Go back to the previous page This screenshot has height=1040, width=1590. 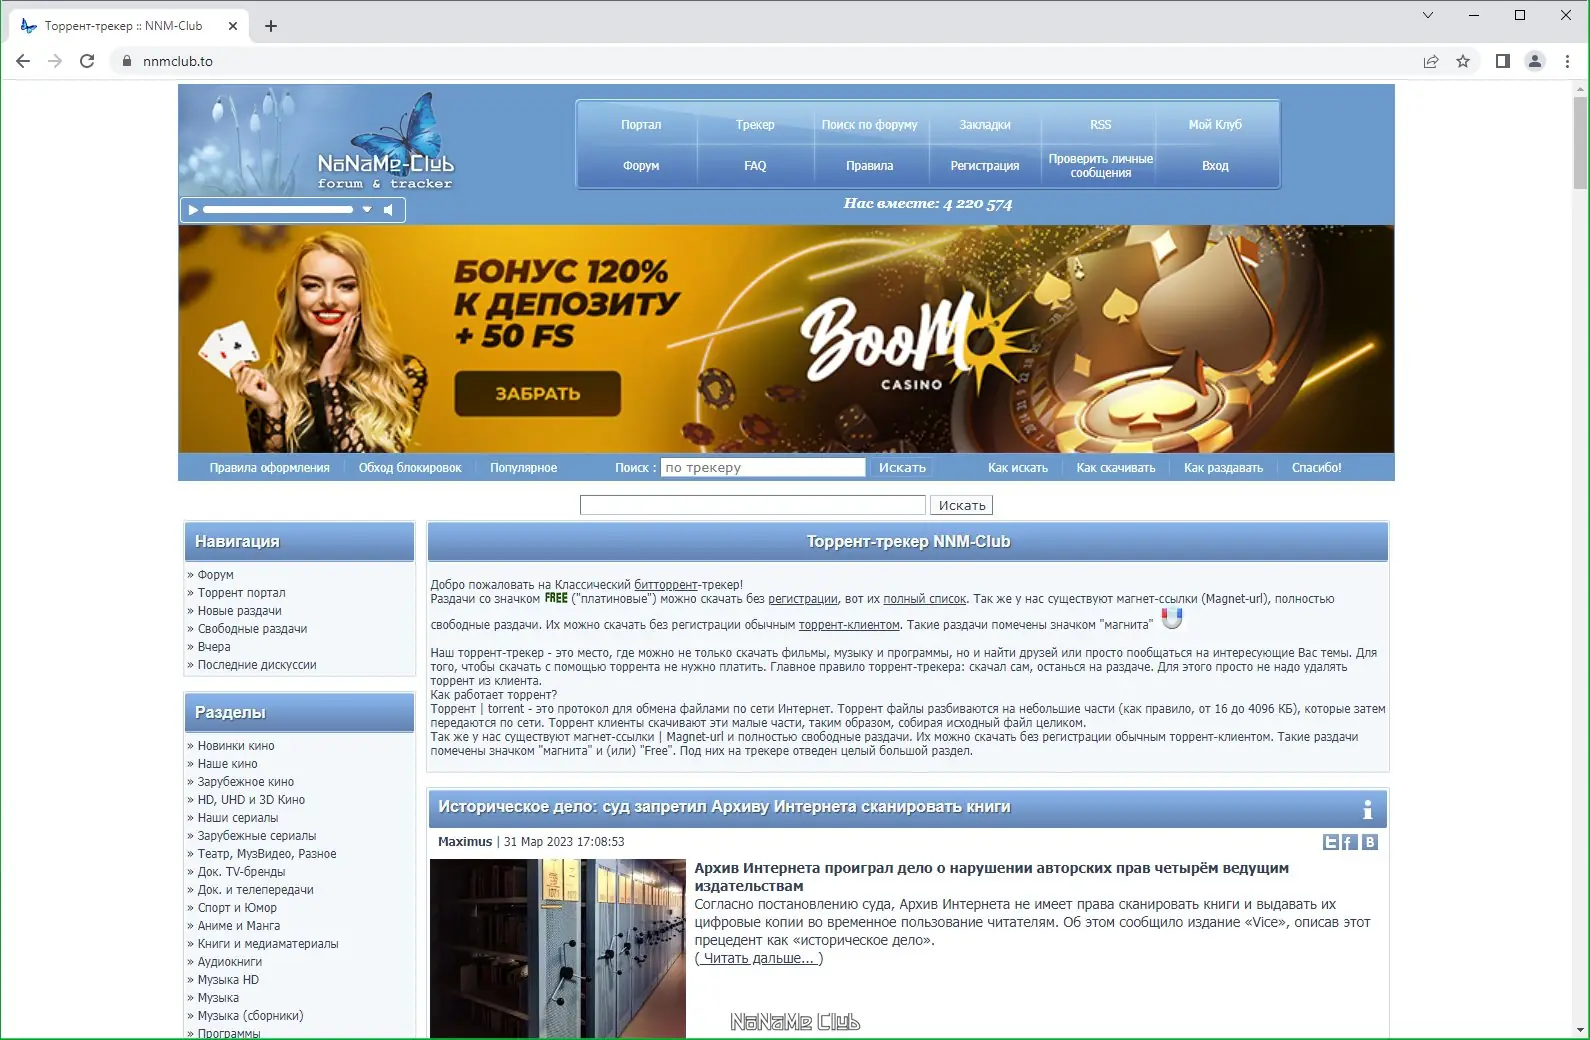23,61
